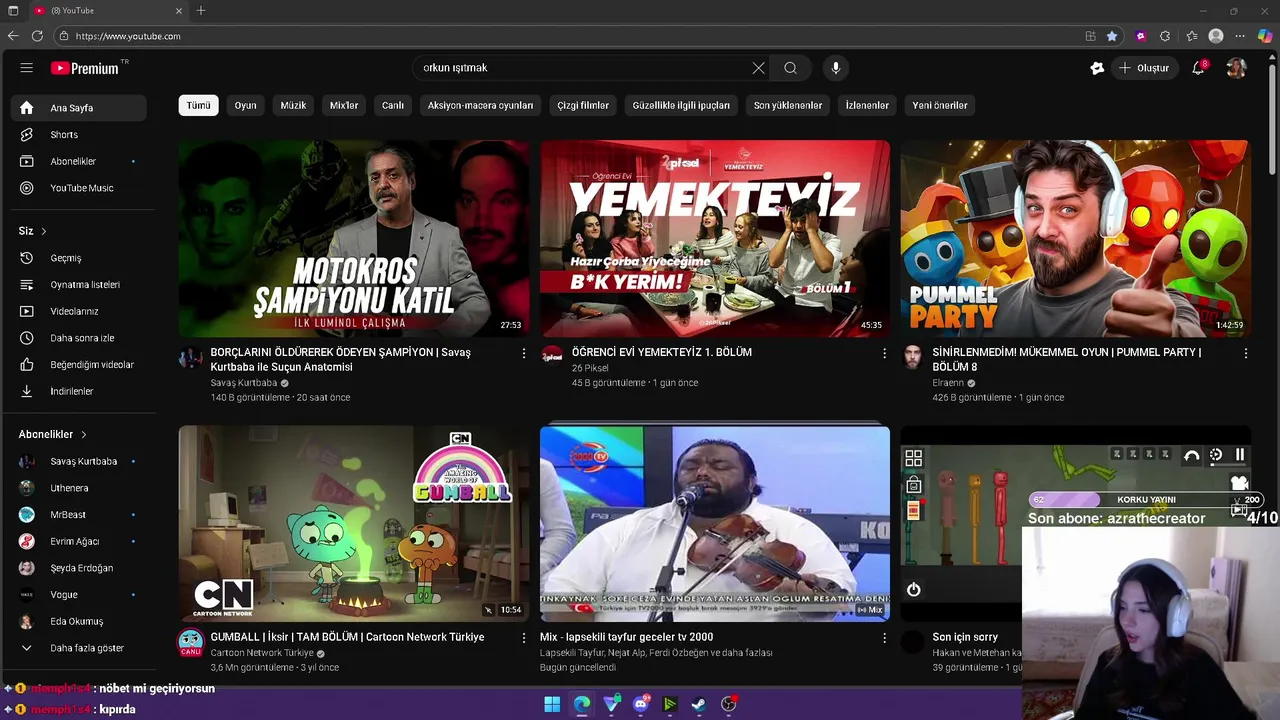The width and height of the screenshot is (1280, 720).
Task: Open İndirilenler in sidebar
Action: (x=79, y=391)
